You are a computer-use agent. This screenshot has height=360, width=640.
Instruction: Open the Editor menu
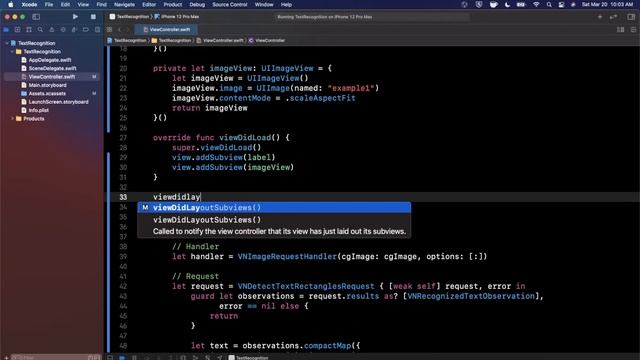pos(149,4)
